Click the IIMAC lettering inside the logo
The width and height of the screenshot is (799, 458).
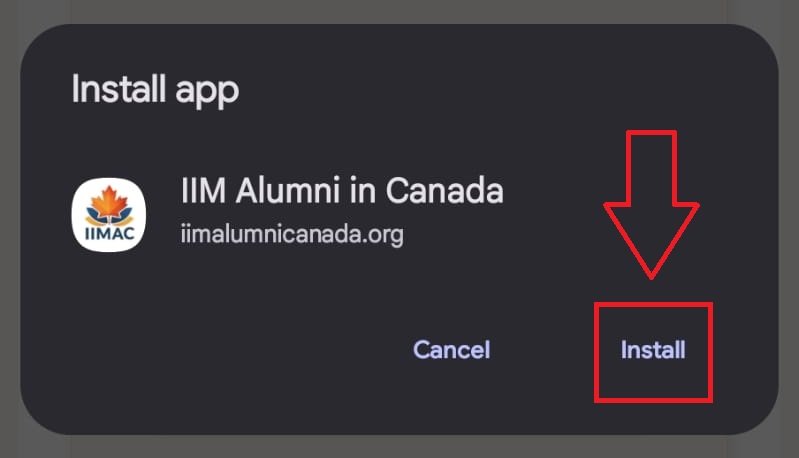pos(109,234)
